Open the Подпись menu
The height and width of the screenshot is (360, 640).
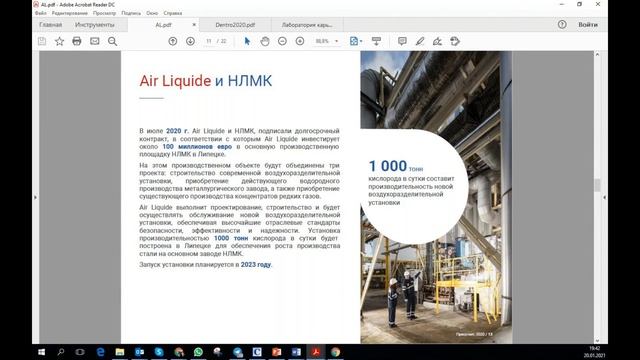(131, 13)
